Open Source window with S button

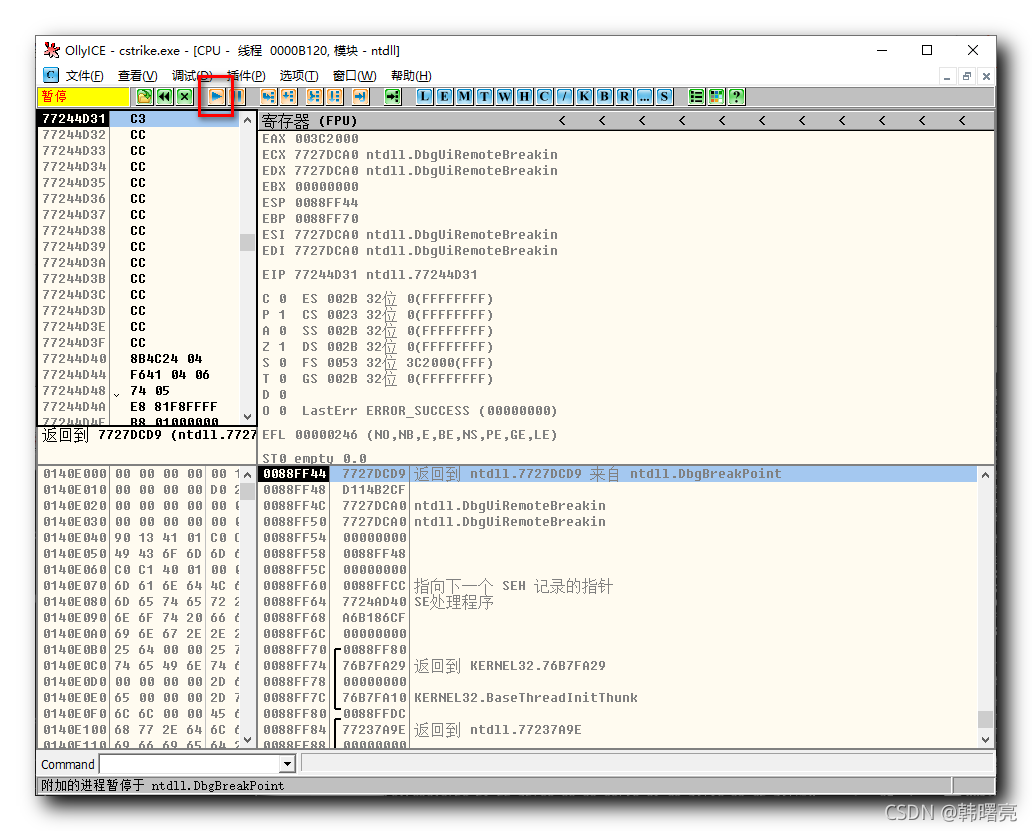coord(664,97)
